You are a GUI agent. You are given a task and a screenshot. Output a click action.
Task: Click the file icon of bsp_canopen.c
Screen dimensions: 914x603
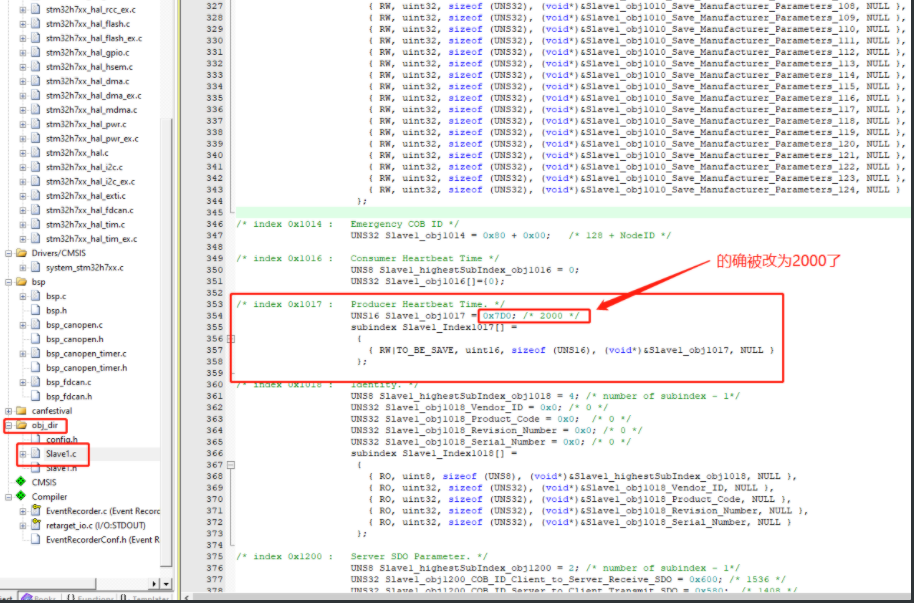pyautogui.click(x=36, y=325)
